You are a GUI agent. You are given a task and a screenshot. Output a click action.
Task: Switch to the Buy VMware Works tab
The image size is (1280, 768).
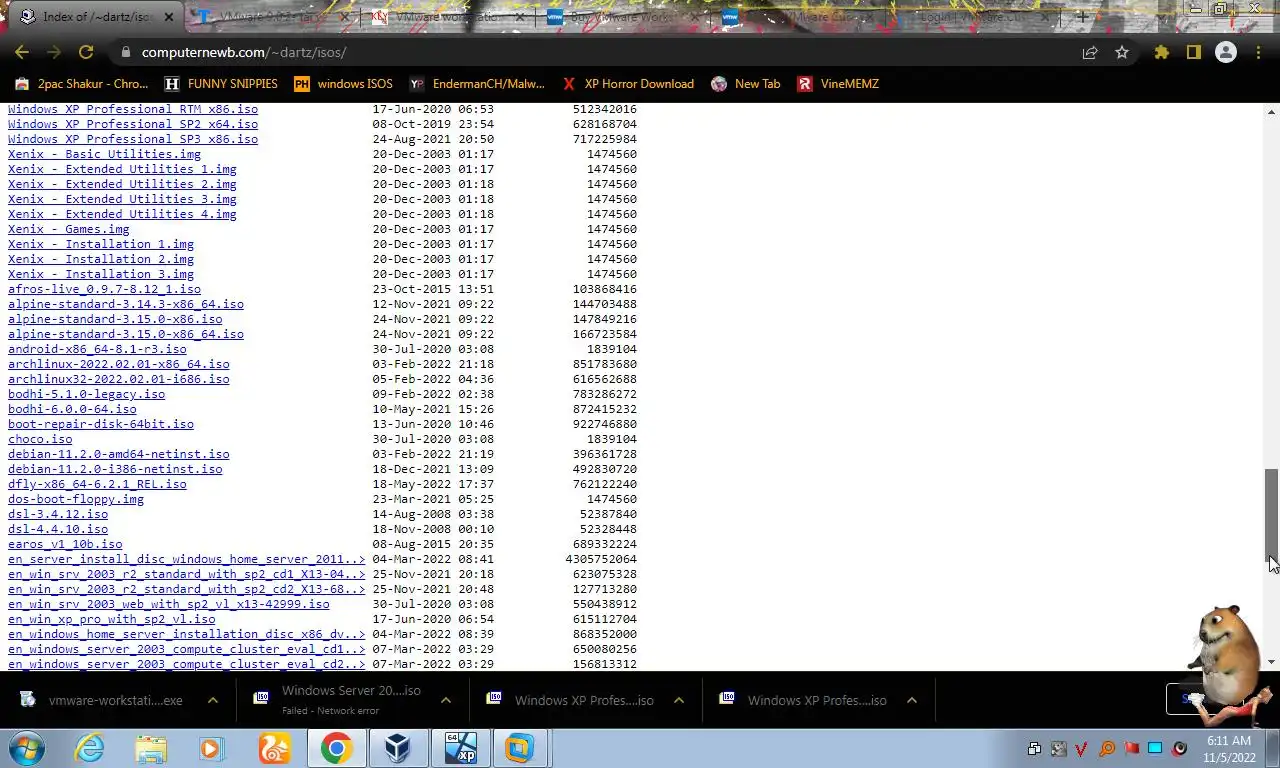(624, 17)
